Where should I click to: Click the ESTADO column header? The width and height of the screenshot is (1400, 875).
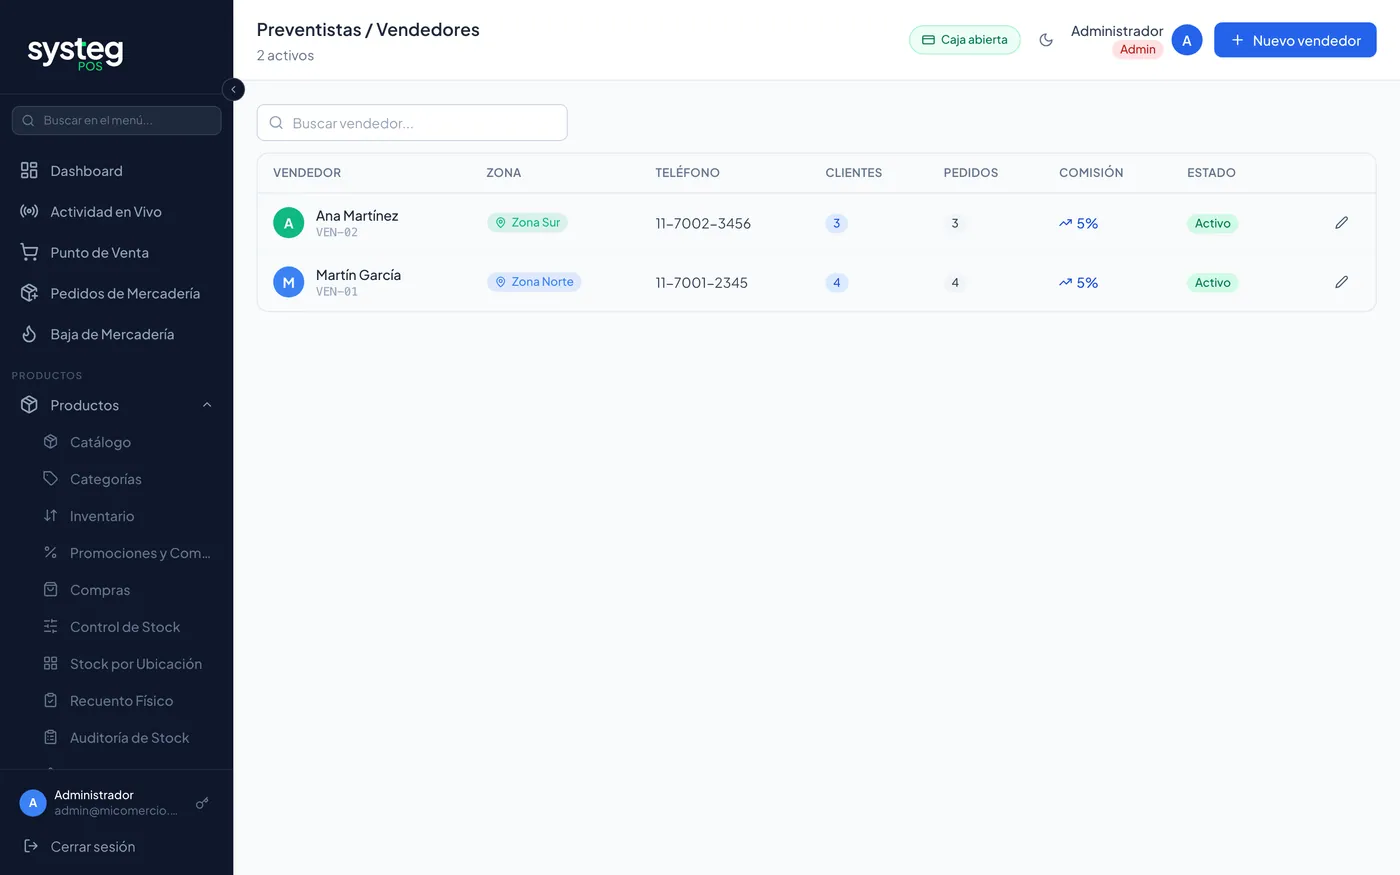[x=1211, y=173]
